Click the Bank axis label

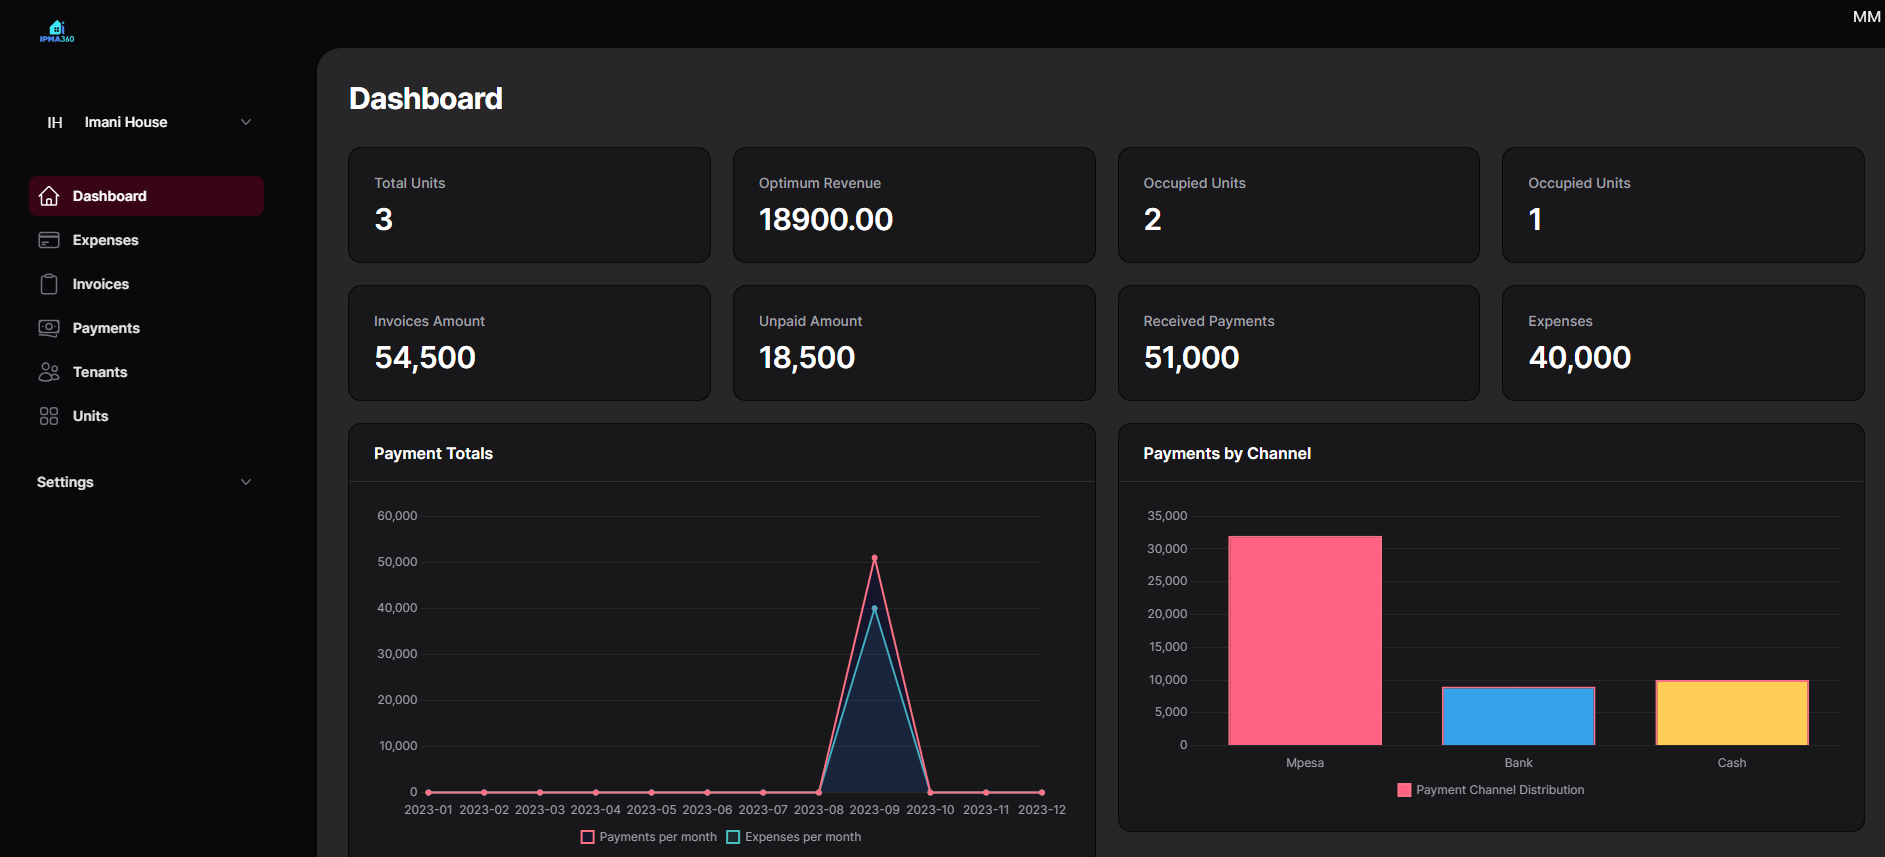[1518, 763]
